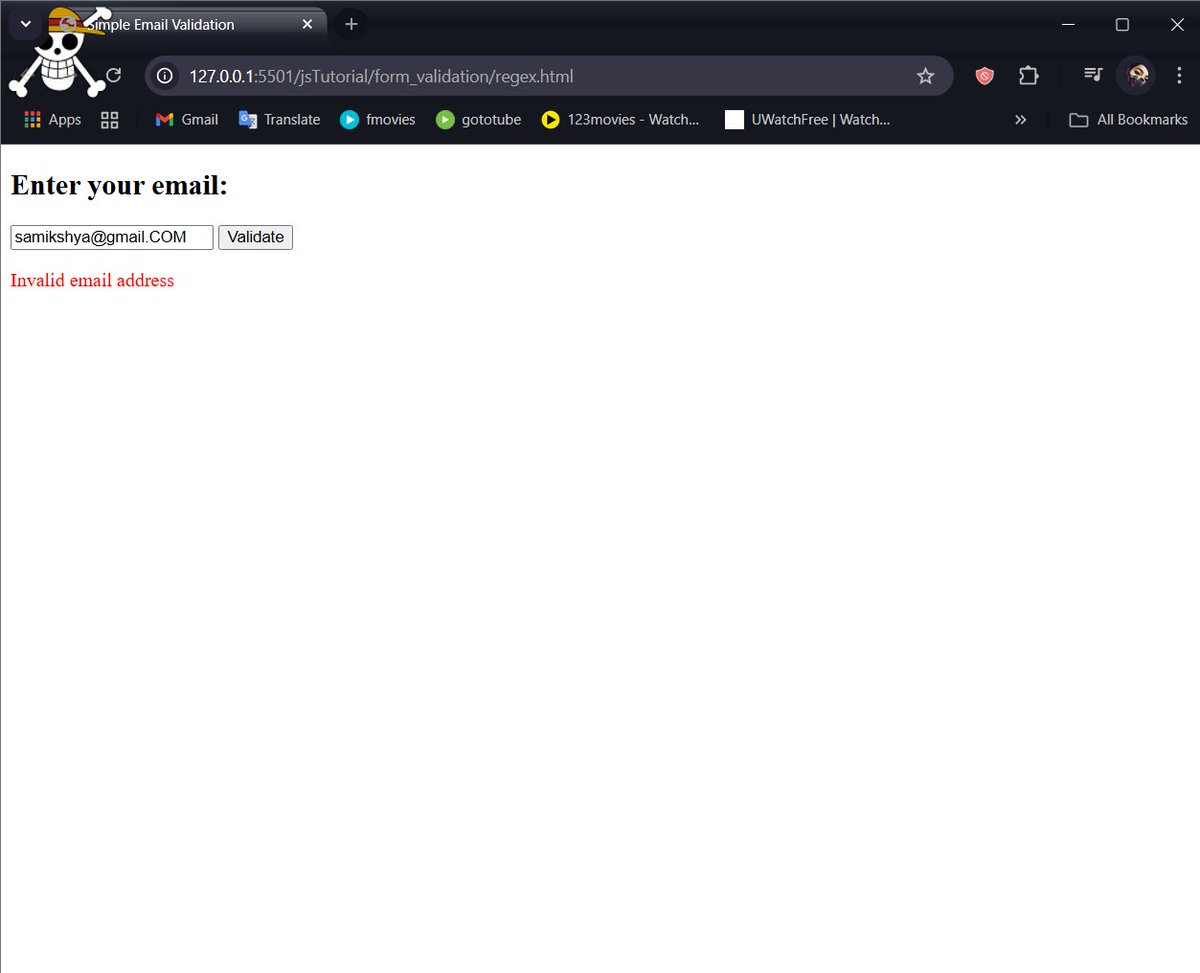Click the 'Invalid email address' message
This screenshot has width=1200, height=973.
tap(92, 281)
